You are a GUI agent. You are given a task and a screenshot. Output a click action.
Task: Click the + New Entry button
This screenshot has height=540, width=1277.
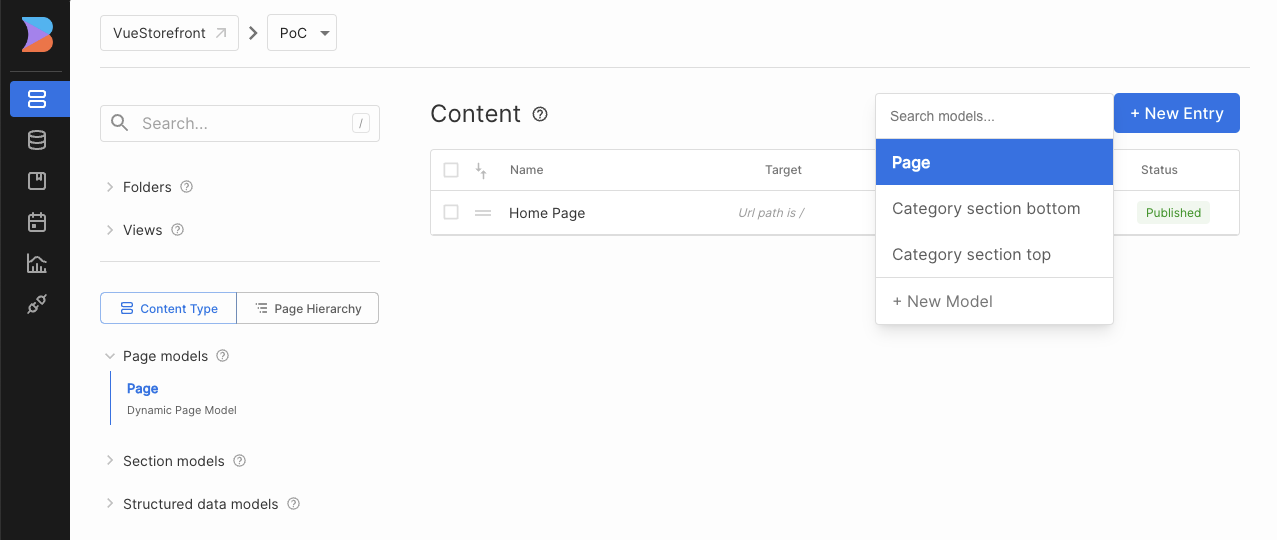point(1177,113)
